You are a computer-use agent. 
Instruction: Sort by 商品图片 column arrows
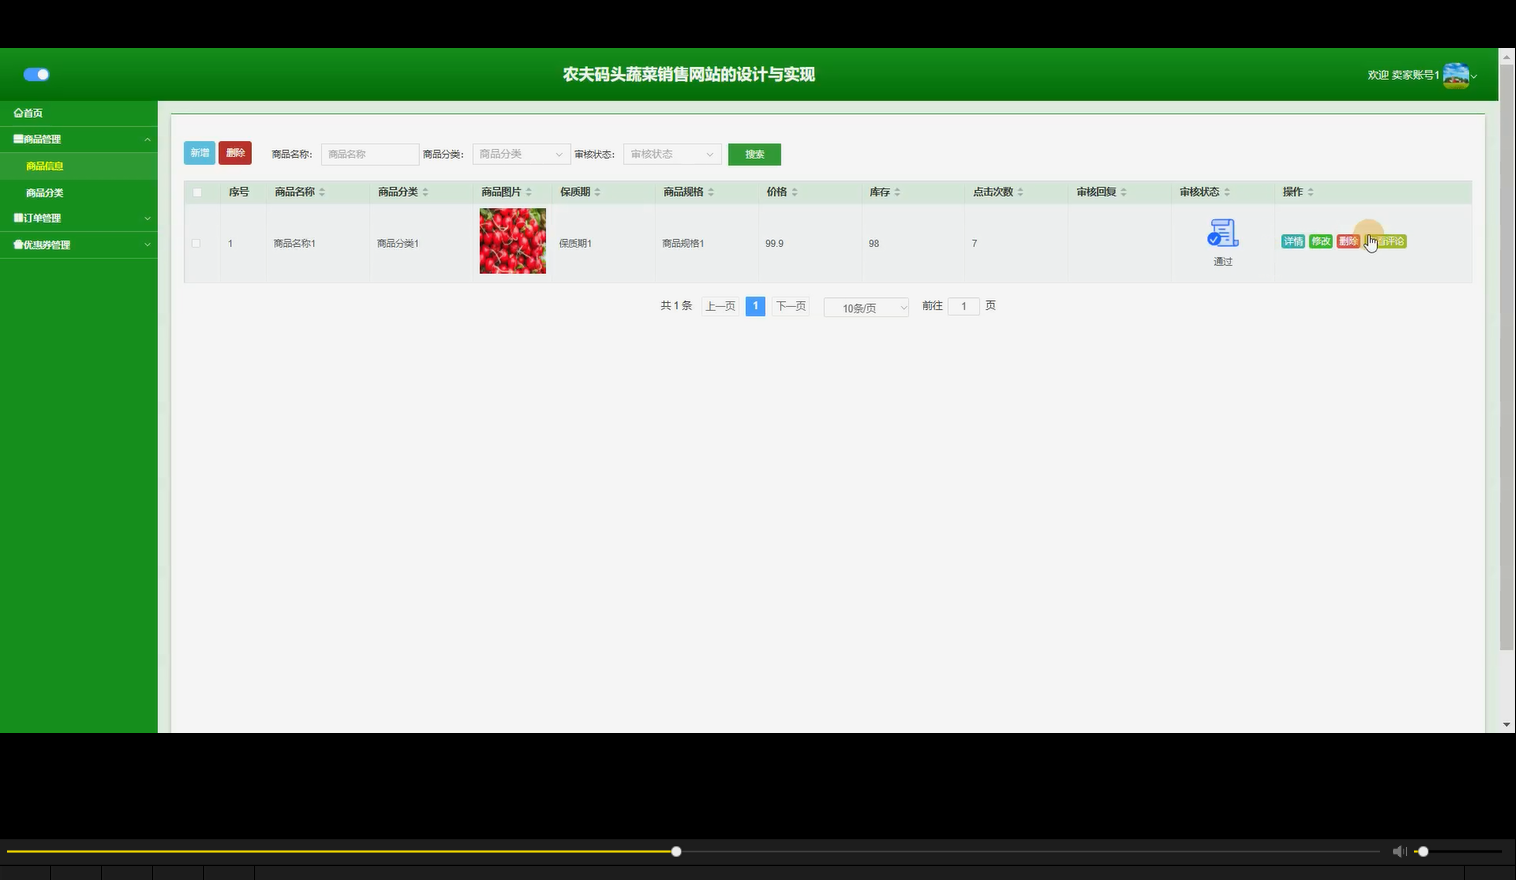click(528, 192)
